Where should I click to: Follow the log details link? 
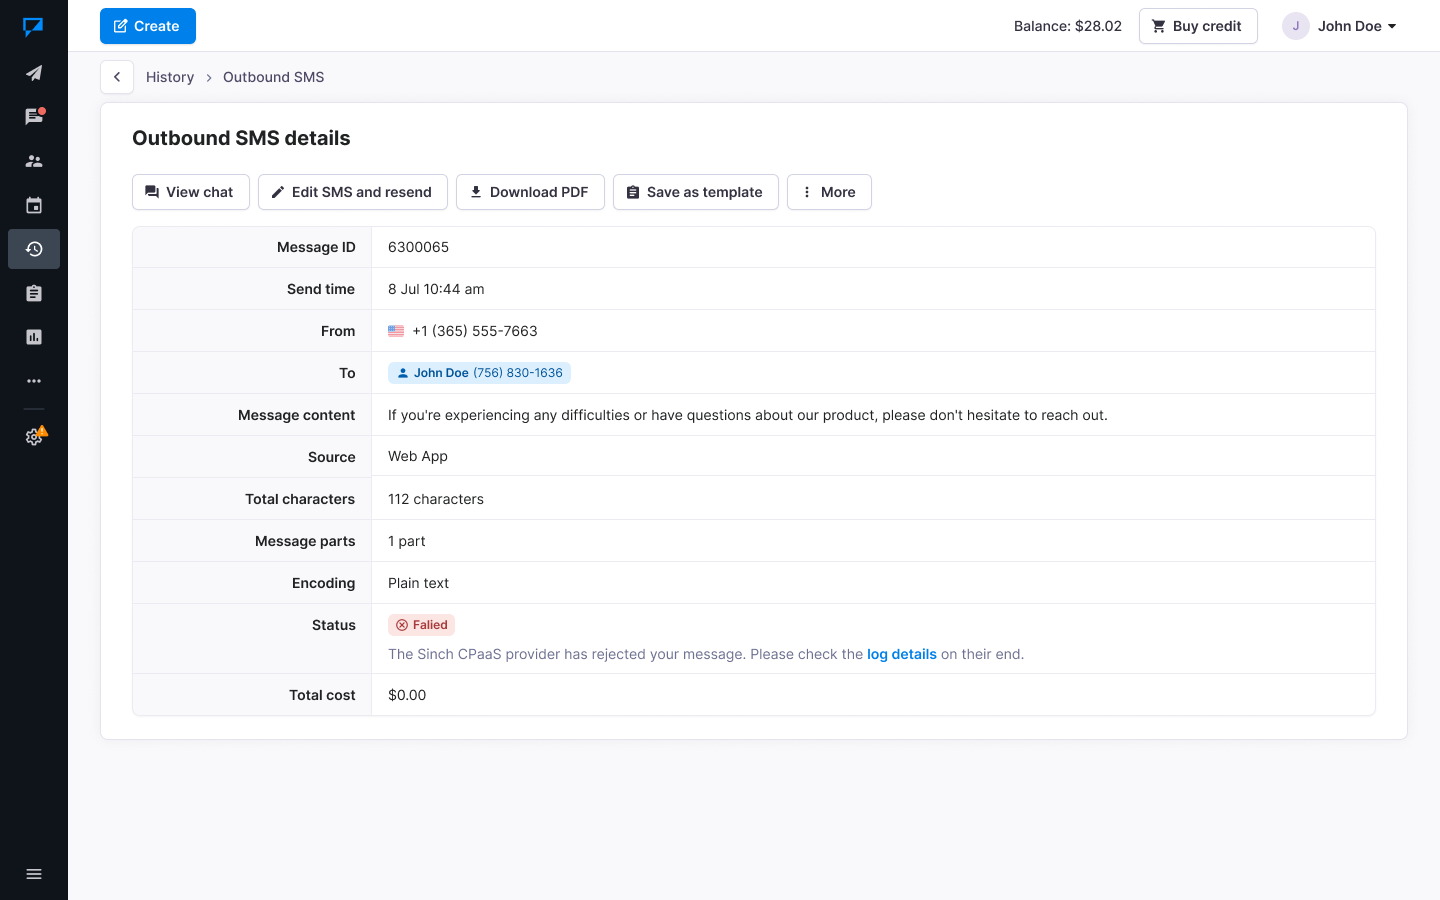coord(901,654)
